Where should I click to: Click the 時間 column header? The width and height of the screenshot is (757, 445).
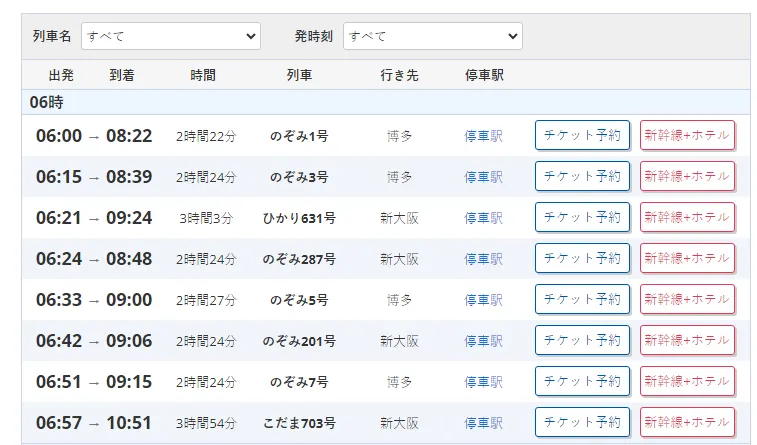[203, 75]
